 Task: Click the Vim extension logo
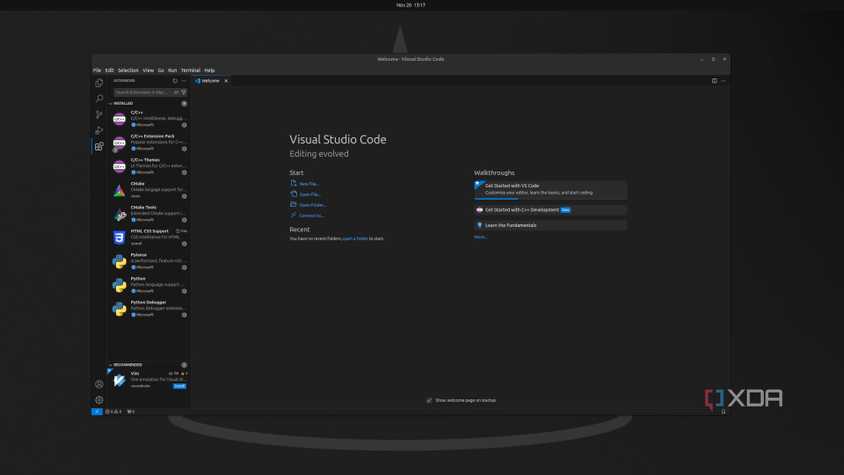pyautogui.click(x=119, y=380)
